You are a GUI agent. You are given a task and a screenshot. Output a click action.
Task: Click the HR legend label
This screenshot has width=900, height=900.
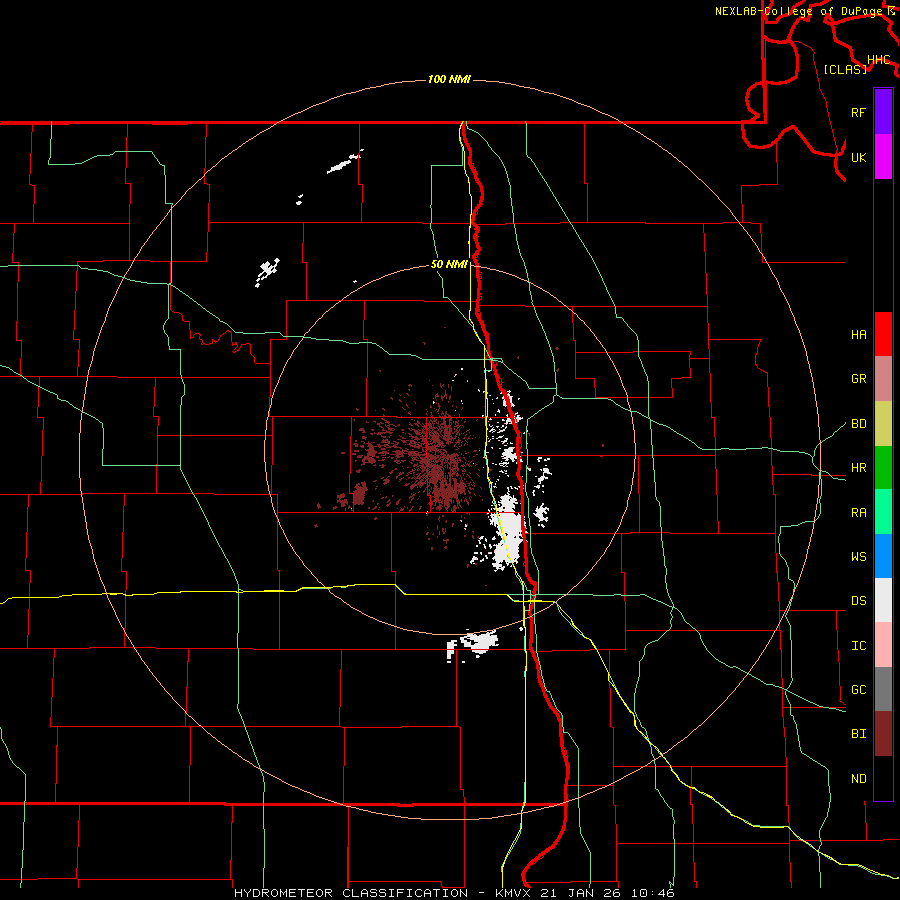point(858,468)
